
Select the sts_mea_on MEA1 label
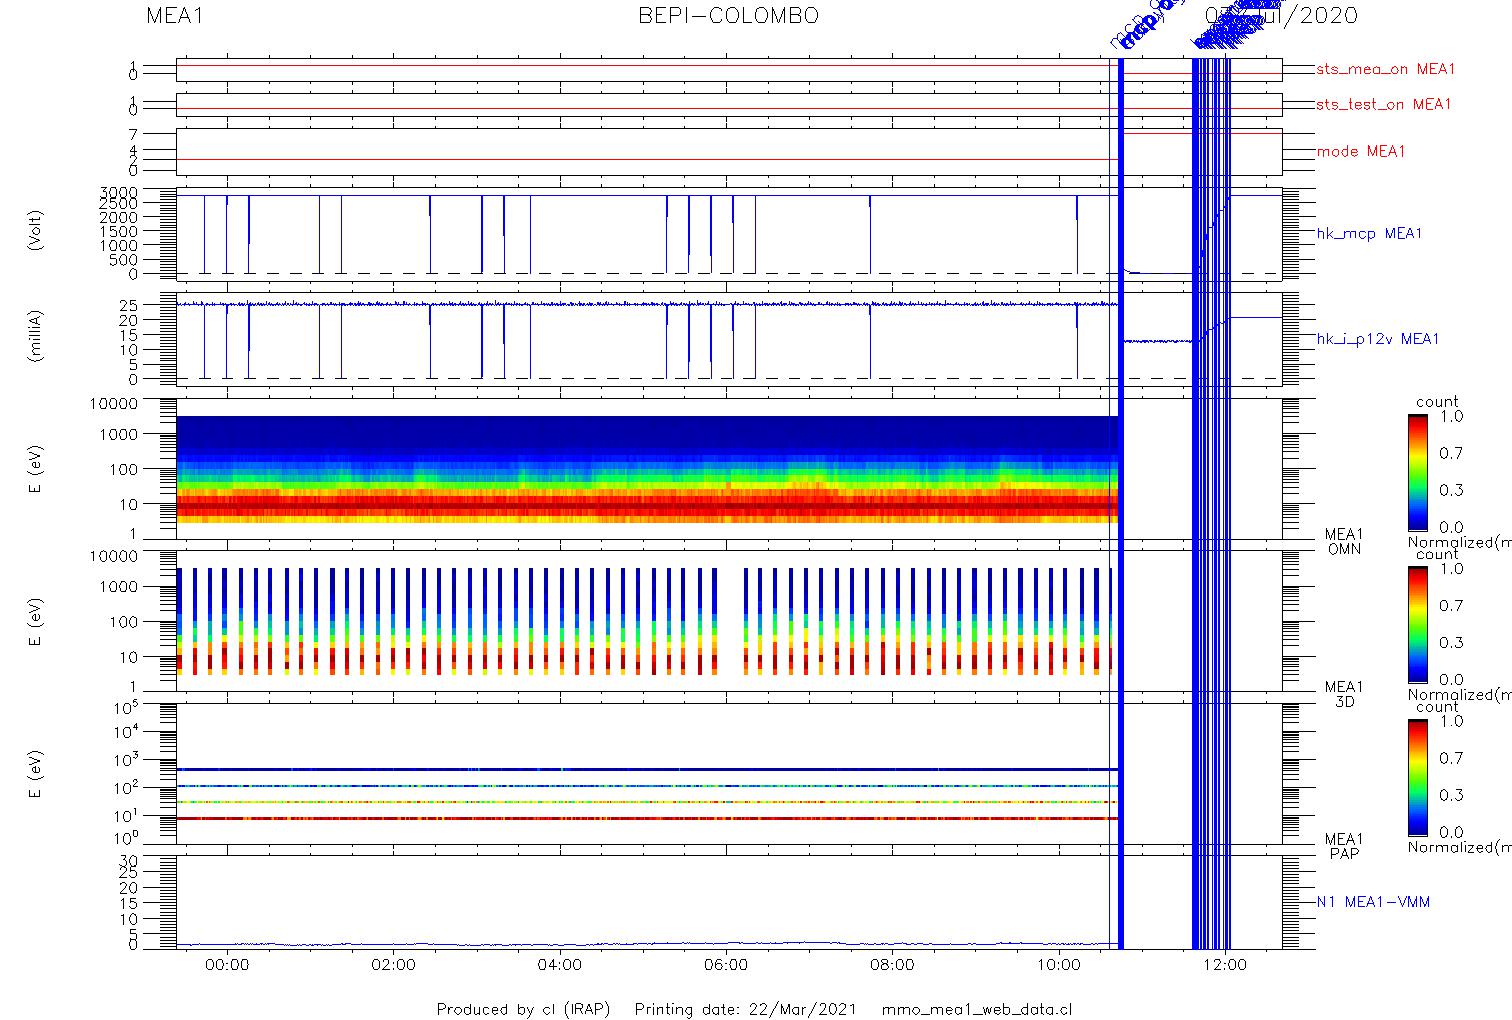coord(1385,69)
